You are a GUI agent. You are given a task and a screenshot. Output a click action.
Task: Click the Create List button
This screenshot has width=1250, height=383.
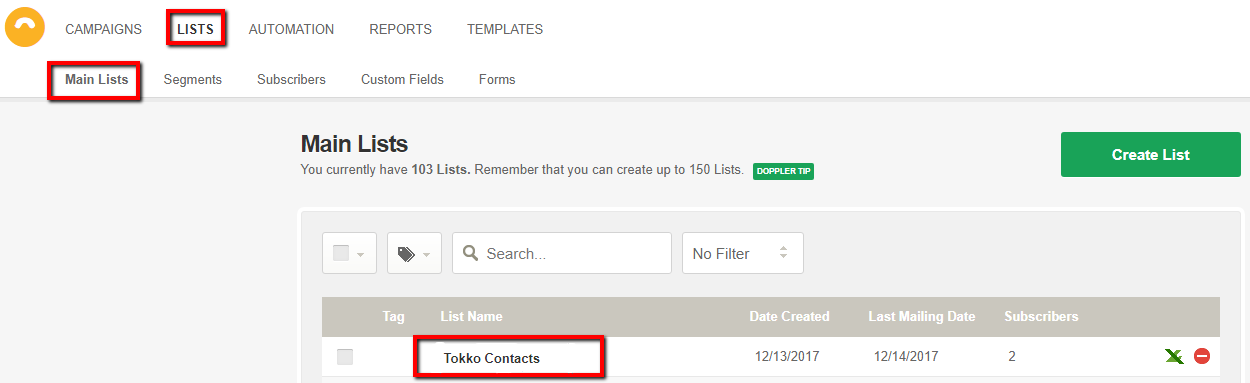[x=1151, y=155]
